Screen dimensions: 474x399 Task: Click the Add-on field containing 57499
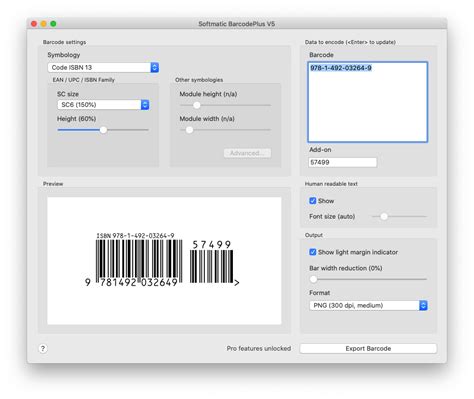coord(343,162)
